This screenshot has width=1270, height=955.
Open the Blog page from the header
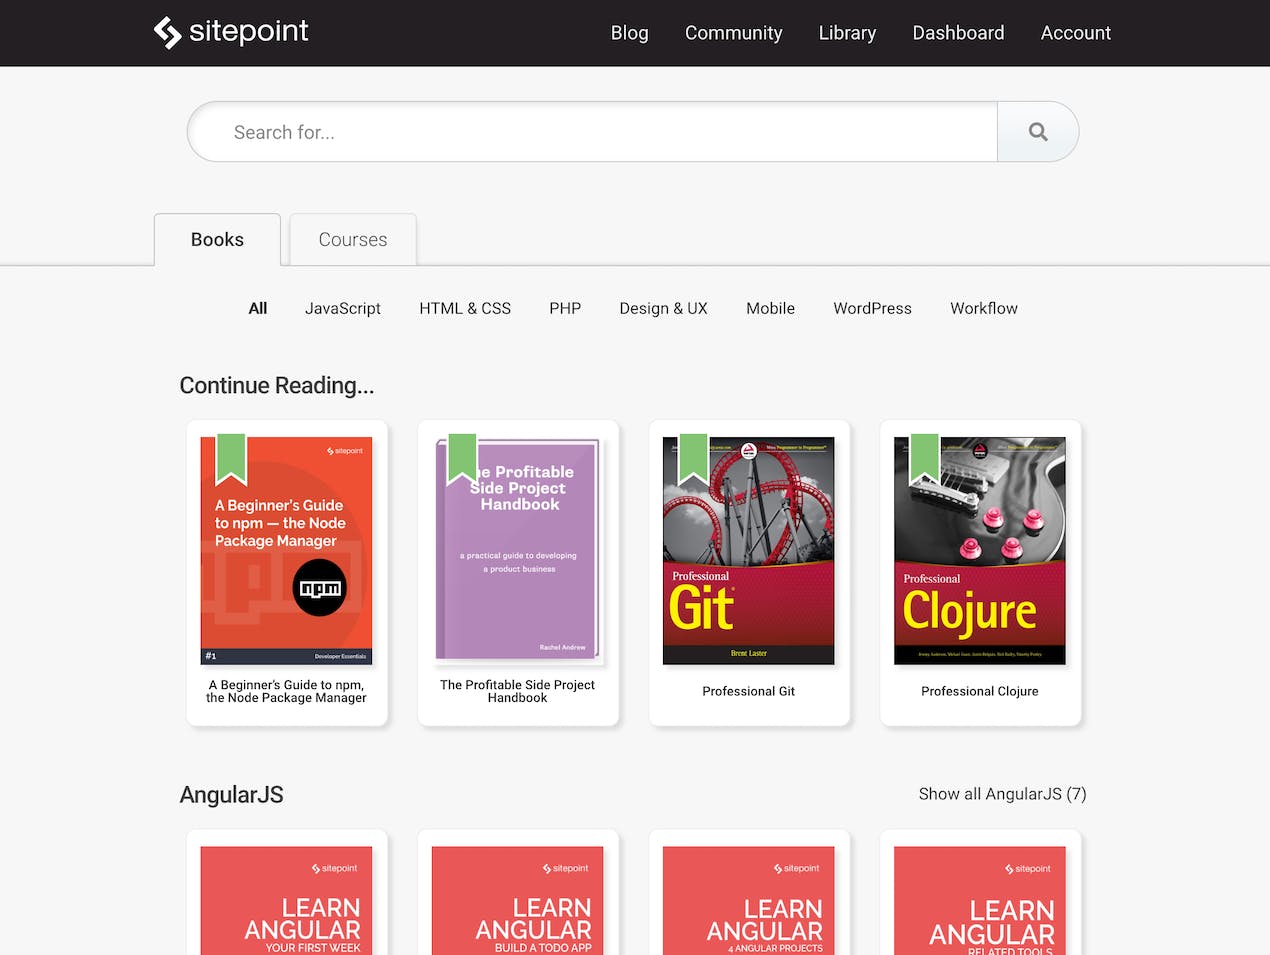630,33
